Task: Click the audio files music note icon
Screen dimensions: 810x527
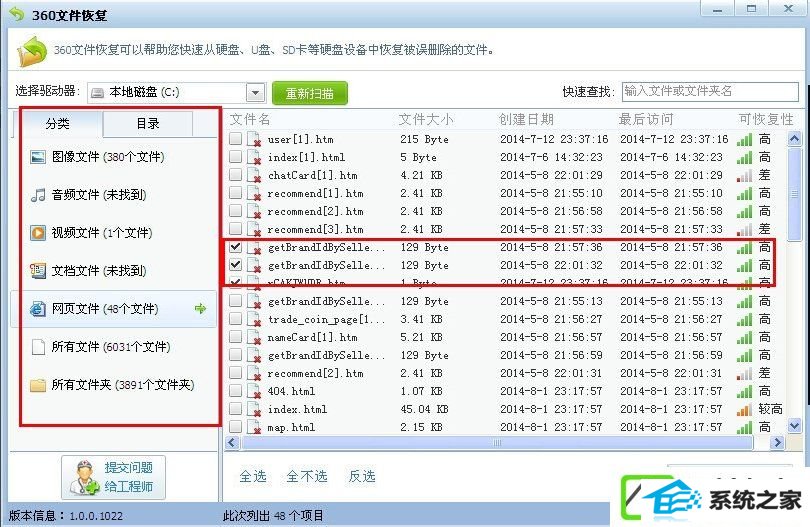Action: point(38,195)
